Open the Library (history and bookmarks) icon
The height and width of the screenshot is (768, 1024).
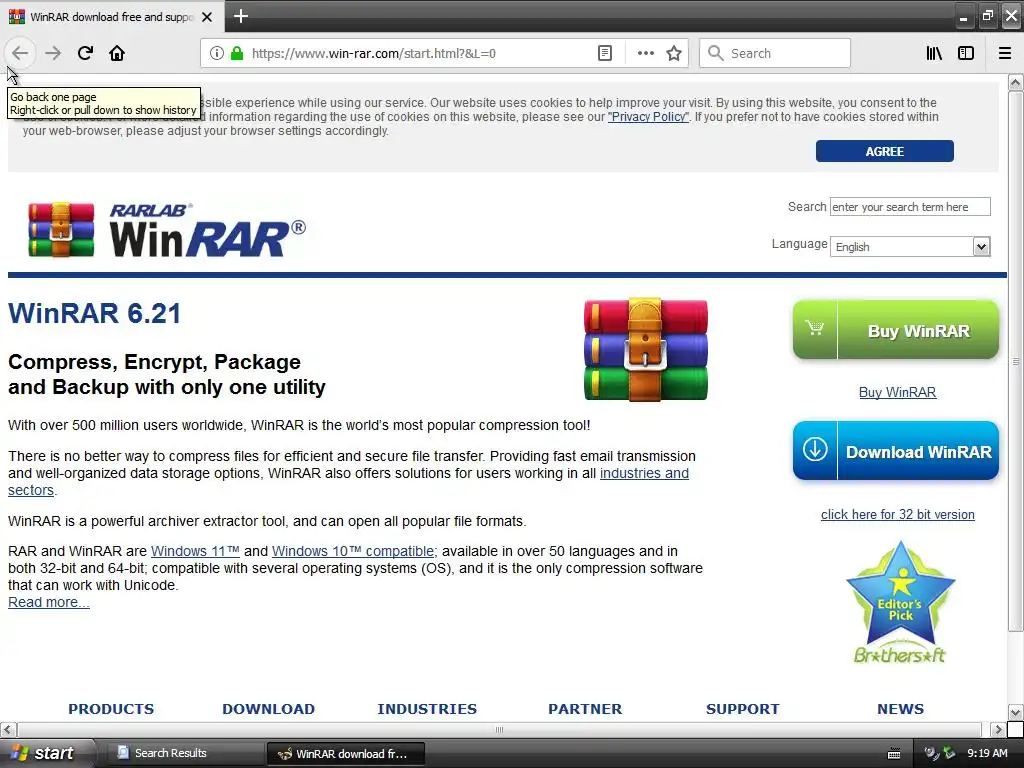pos(934,53)
